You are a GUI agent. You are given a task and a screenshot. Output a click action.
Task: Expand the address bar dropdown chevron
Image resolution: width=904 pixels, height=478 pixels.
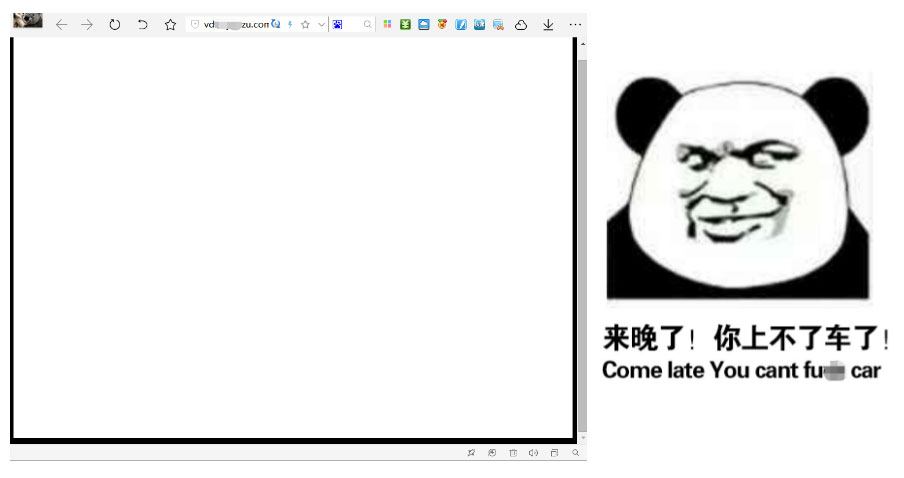point(321,24)
